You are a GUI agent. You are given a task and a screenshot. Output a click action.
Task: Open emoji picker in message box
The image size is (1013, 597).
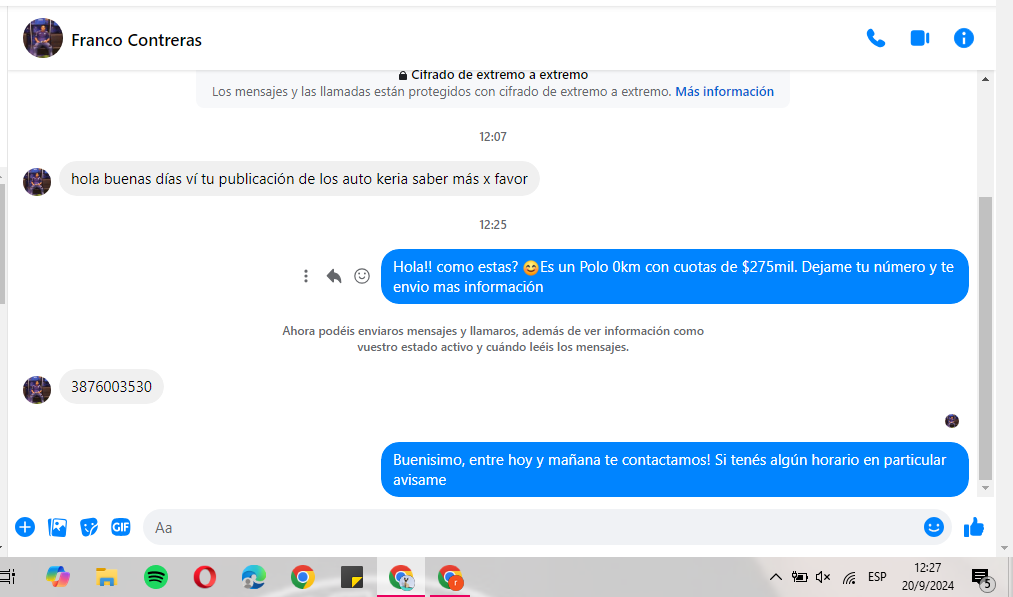934,527
